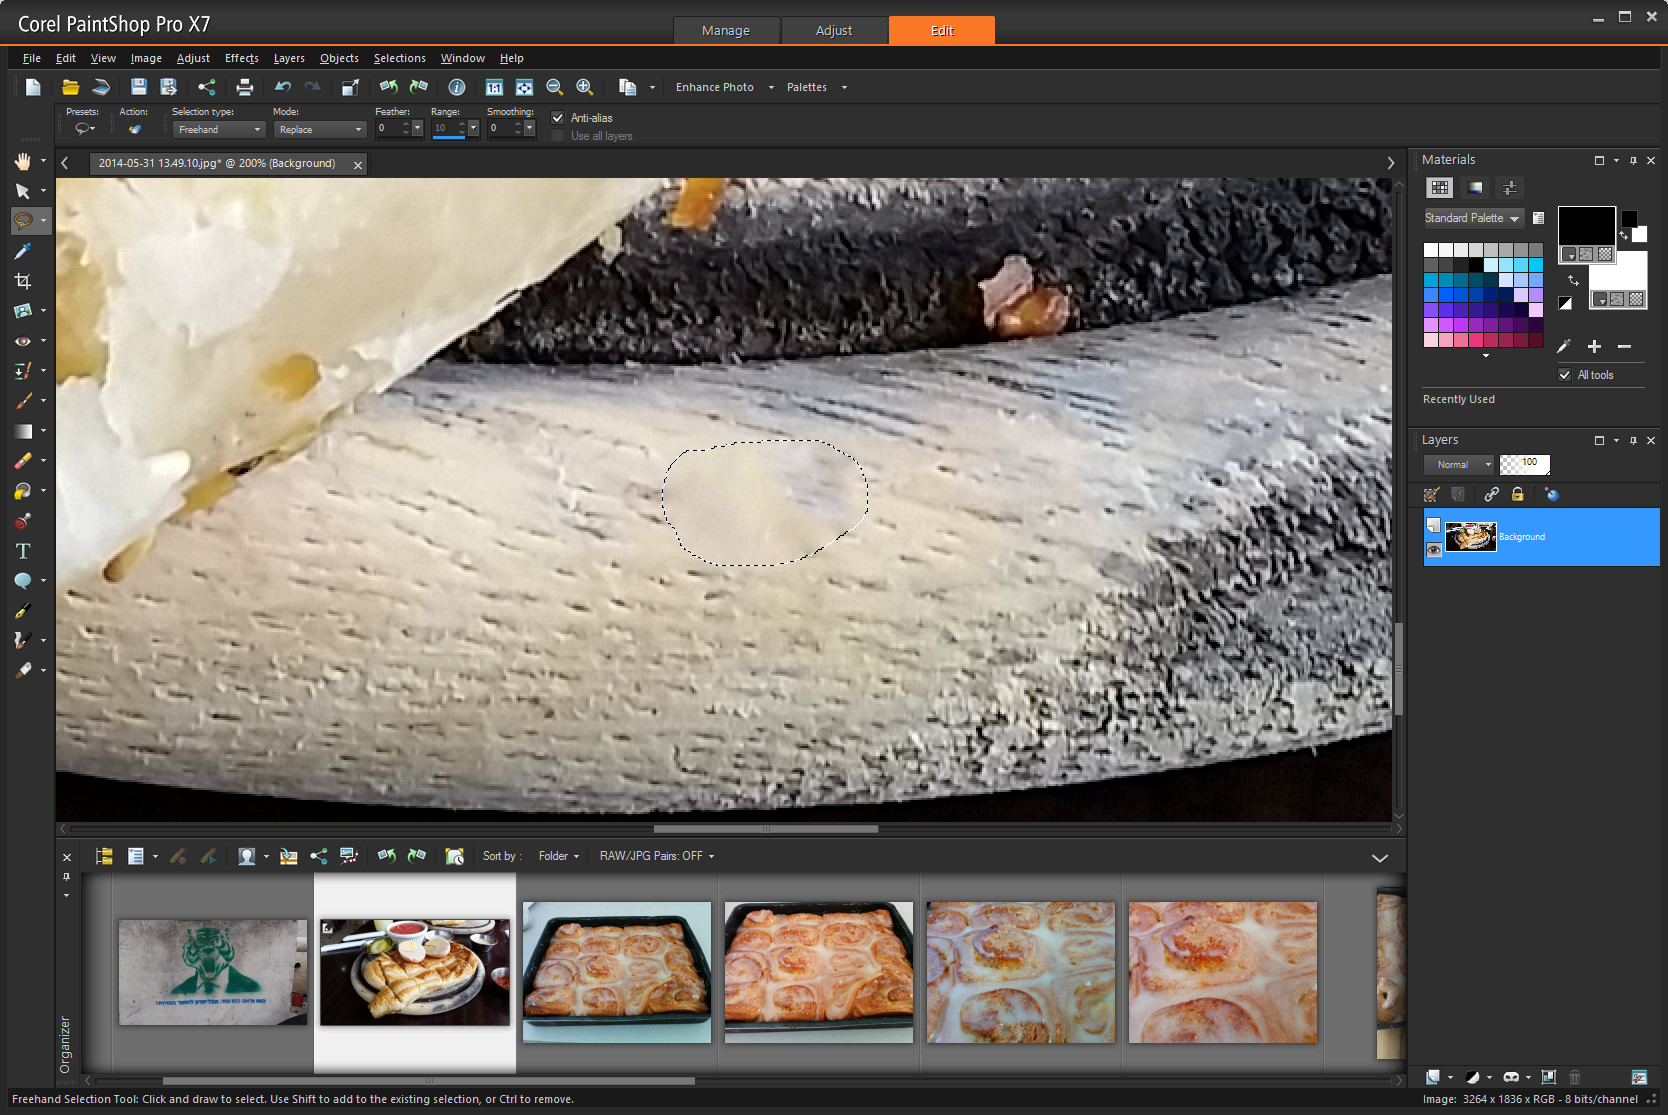Select the green tiger graffiti thumbnail
Image resolution: width=1668 pixels, height=1115 pixels.
pyautogui.click(x=213, y=972)
